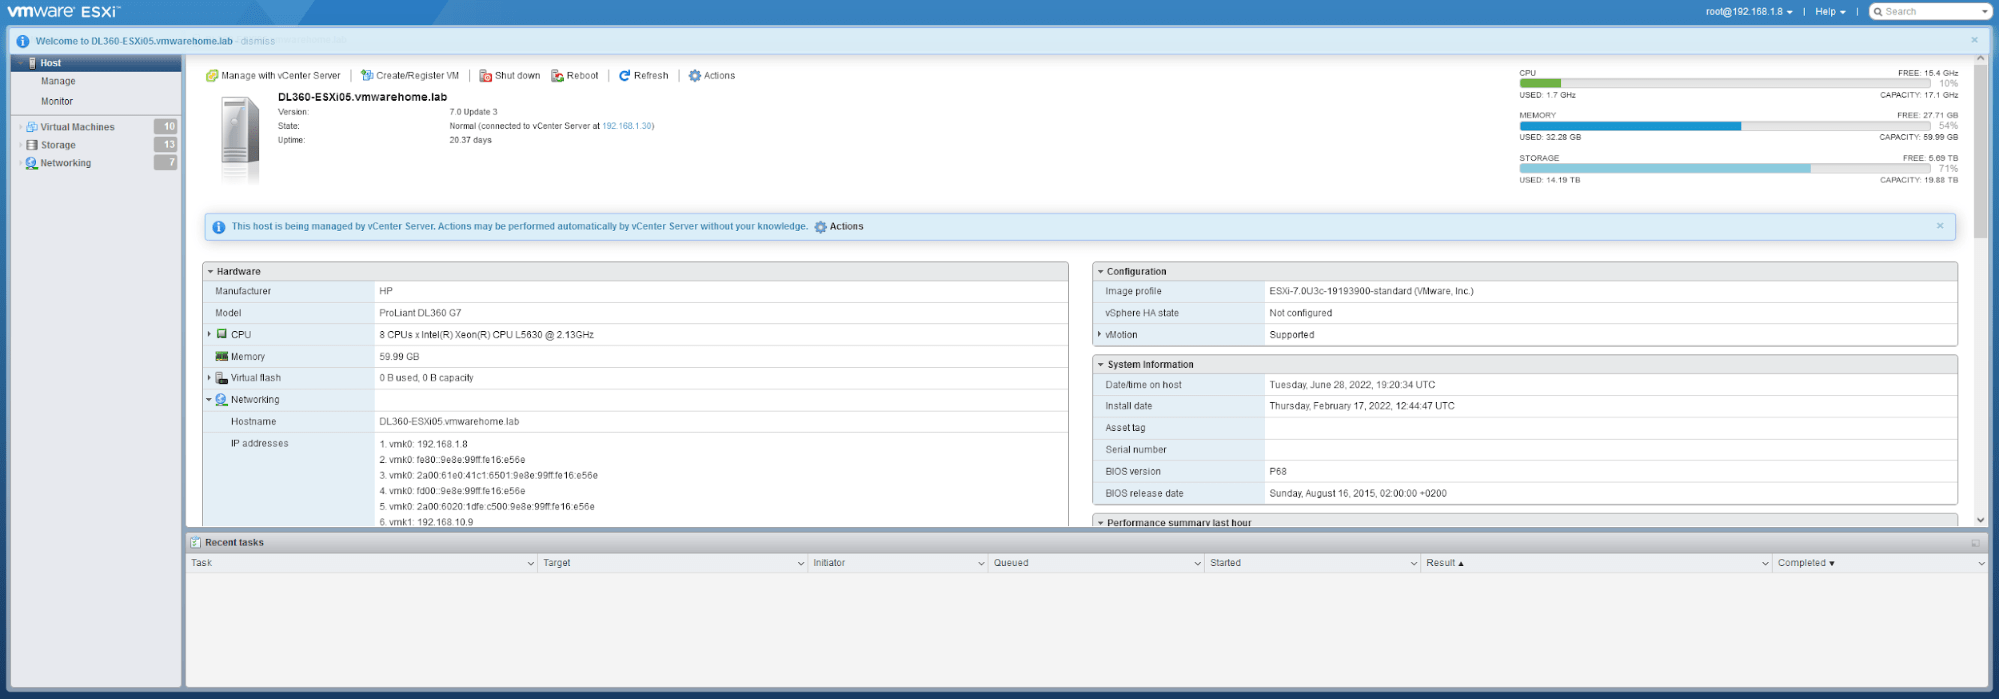
Task: Close the vCenter managed notice
Action: click(x=1940, y=226)
